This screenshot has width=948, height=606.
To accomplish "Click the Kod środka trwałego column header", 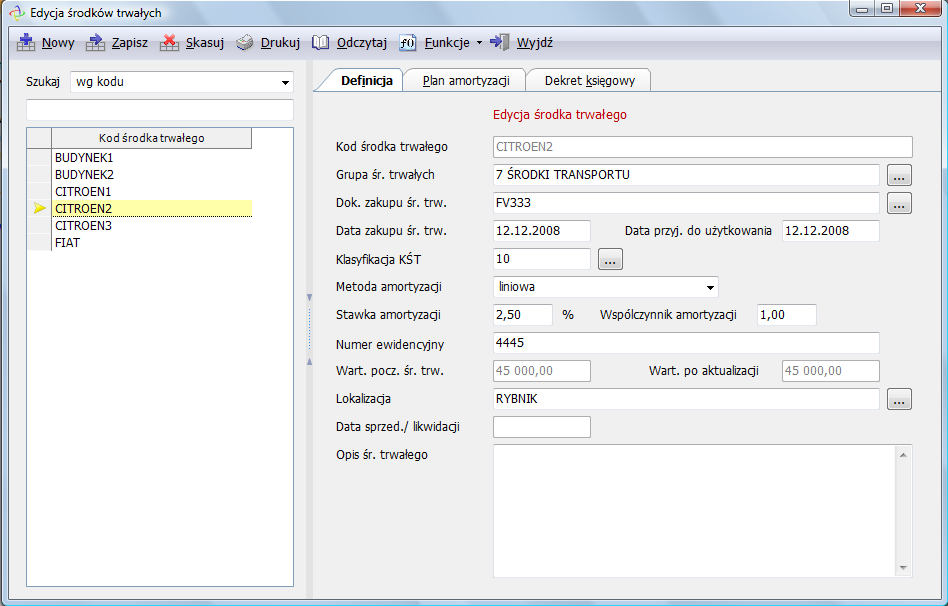I will 152,138.
